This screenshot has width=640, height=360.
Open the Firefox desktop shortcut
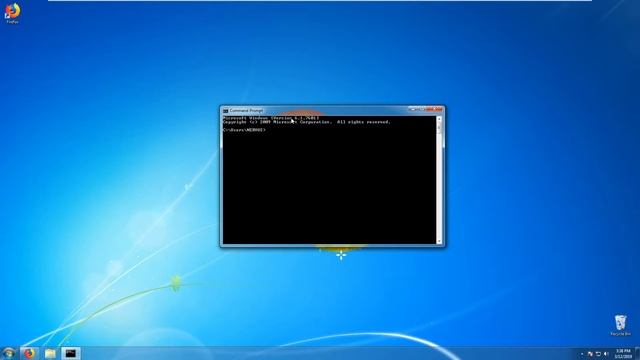click(x=12, y=12)
